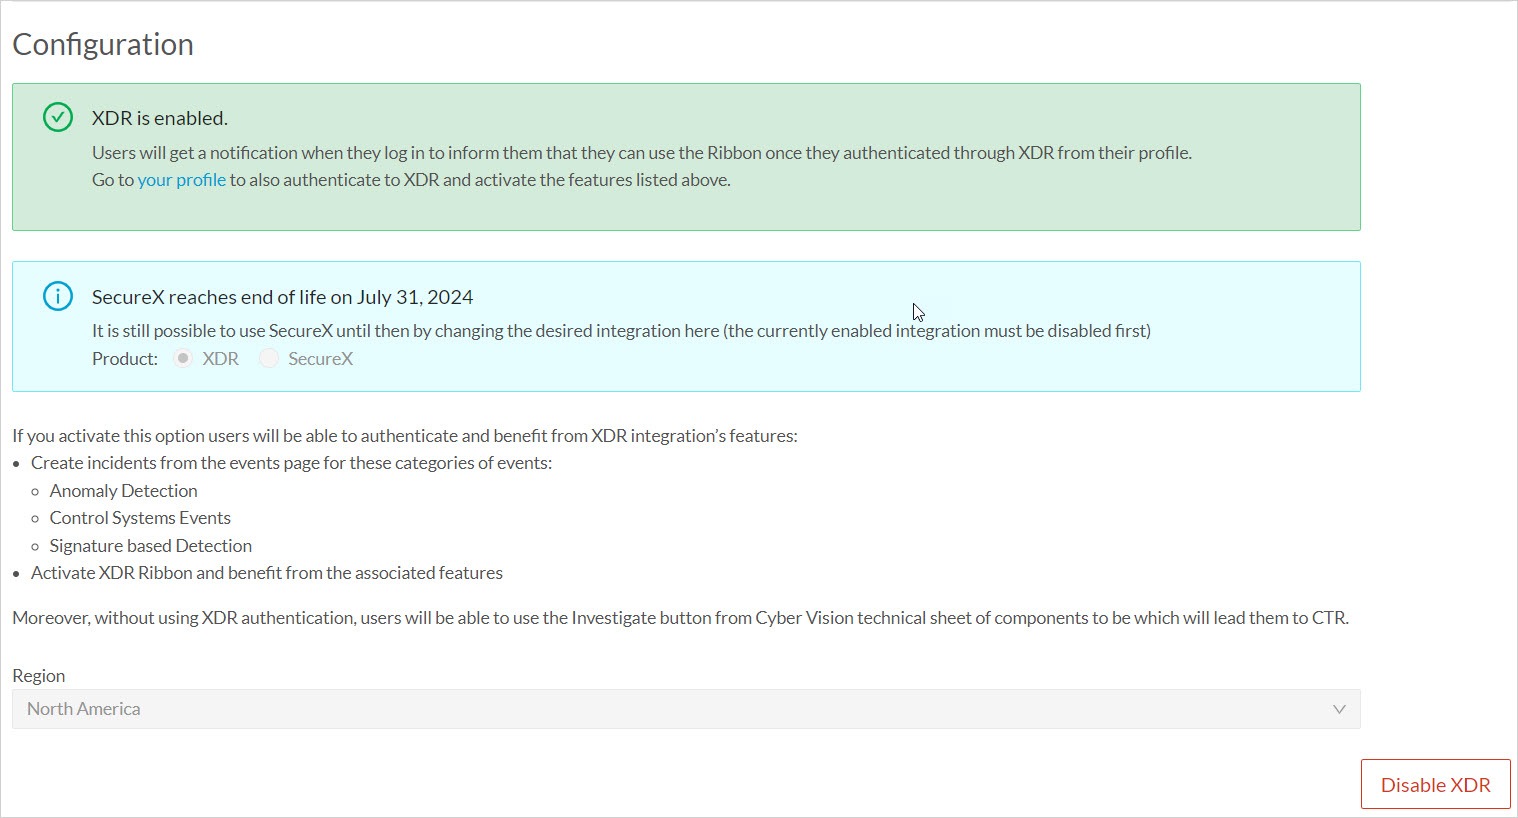
Task: Click the SecureX end of life notice banner
Action: tap(686, 326)
